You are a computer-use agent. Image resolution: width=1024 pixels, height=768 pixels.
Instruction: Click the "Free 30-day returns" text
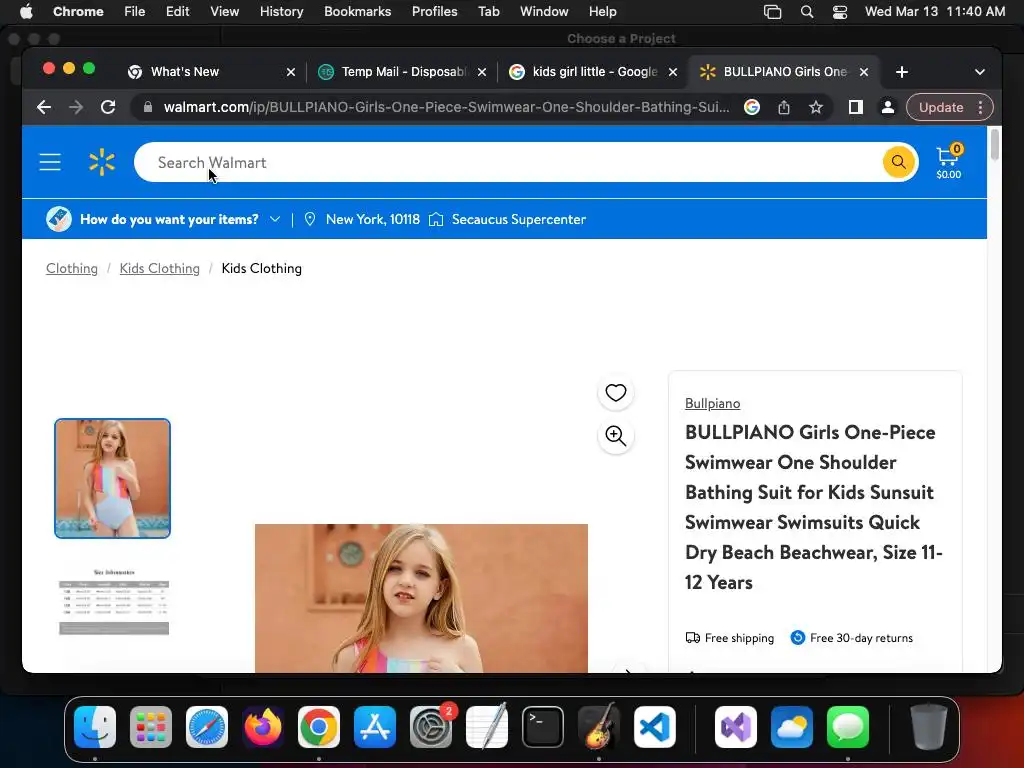tap(861, 638)
